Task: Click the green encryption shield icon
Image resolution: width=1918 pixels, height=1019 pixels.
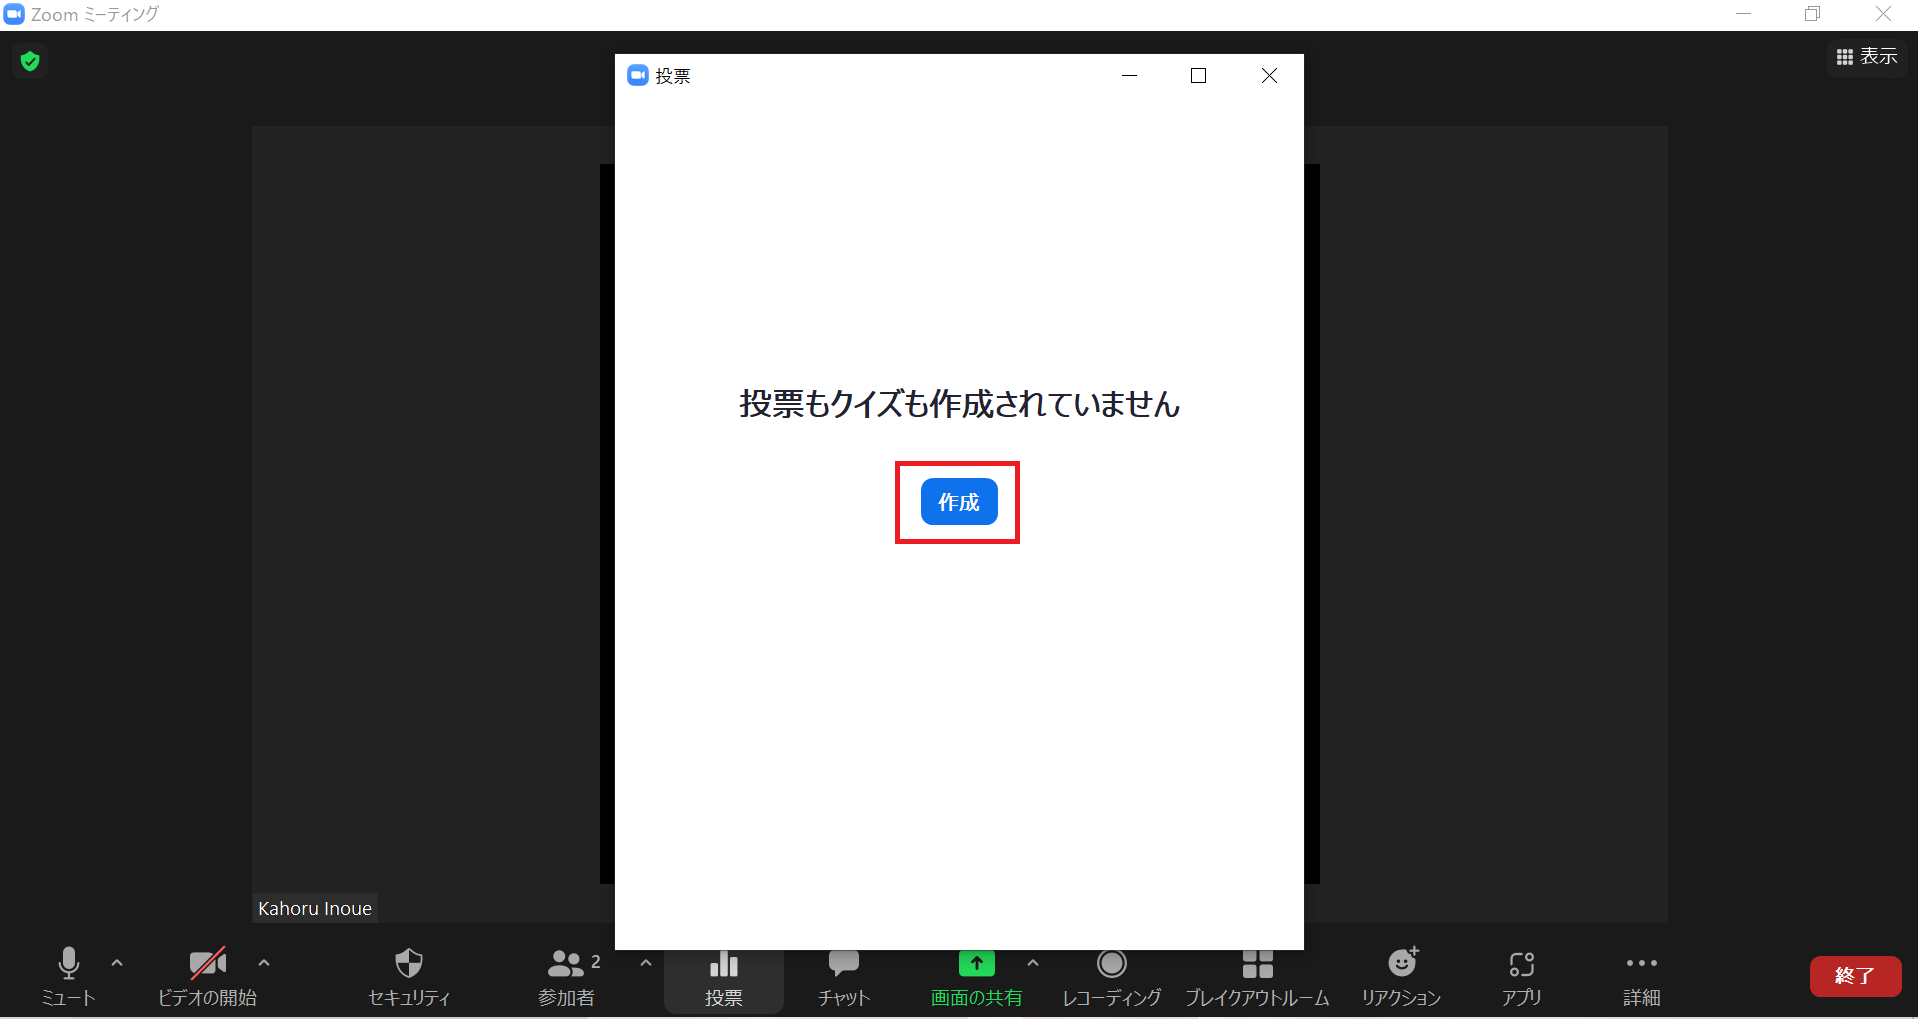Action: 30,61
